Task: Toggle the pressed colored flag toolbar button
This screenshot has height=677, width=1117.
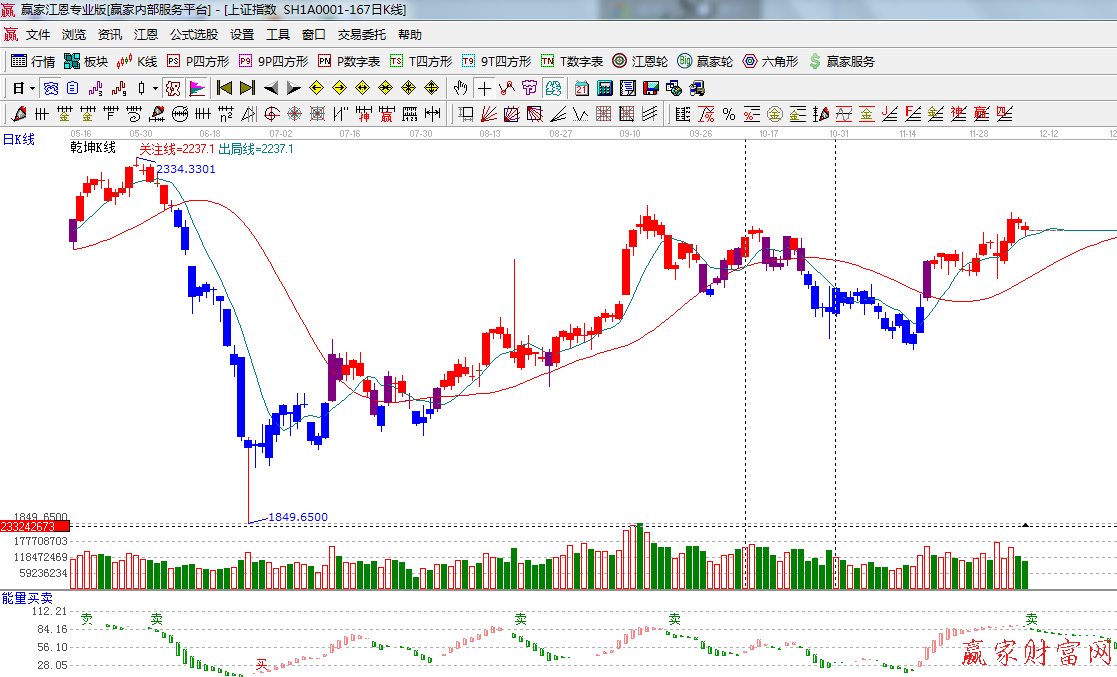Action: [197, 88]
